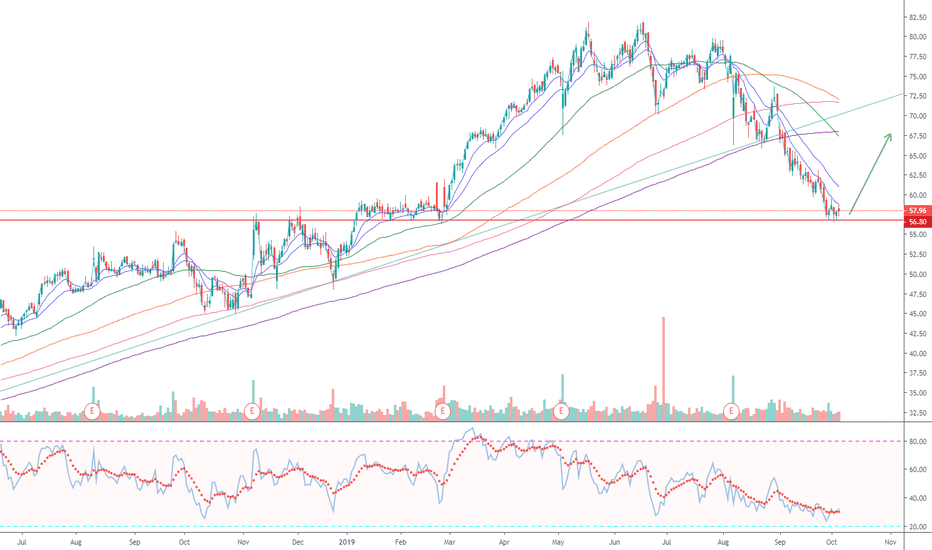Open the earnings marker in August 2019
The height and width of the screenshot is (550, 932).
coord(731,411)
